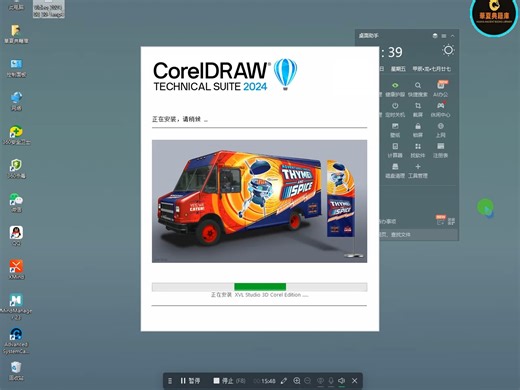
Task: Open the recorder drag-handle menu icon
Action: [x=170, y=380]
